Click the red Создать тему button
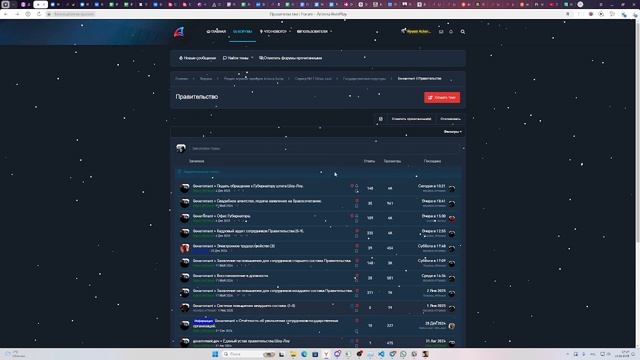 pos(442,98)
